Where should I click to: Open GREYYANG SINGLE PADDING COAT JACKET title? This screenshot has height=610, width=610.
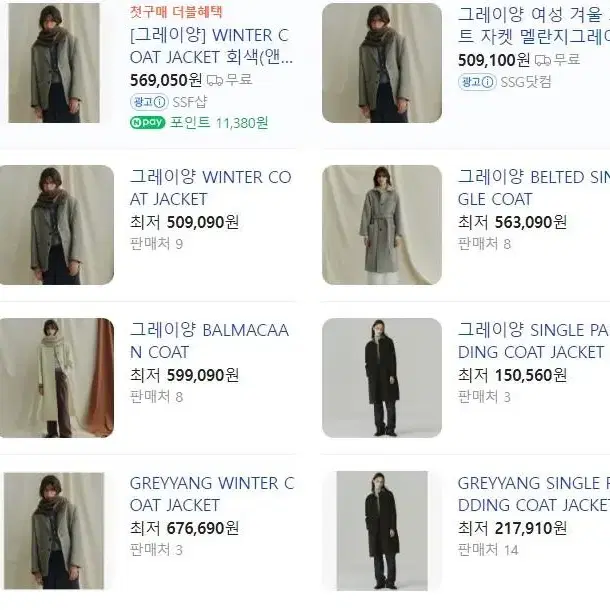534,494
